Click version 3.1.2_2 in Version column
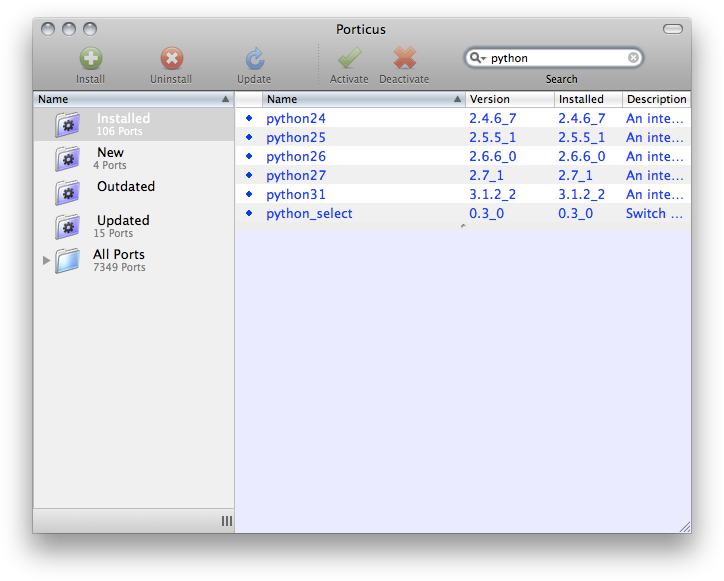The height and width of the screenshot is (581, 724). [x=493, y=195]
